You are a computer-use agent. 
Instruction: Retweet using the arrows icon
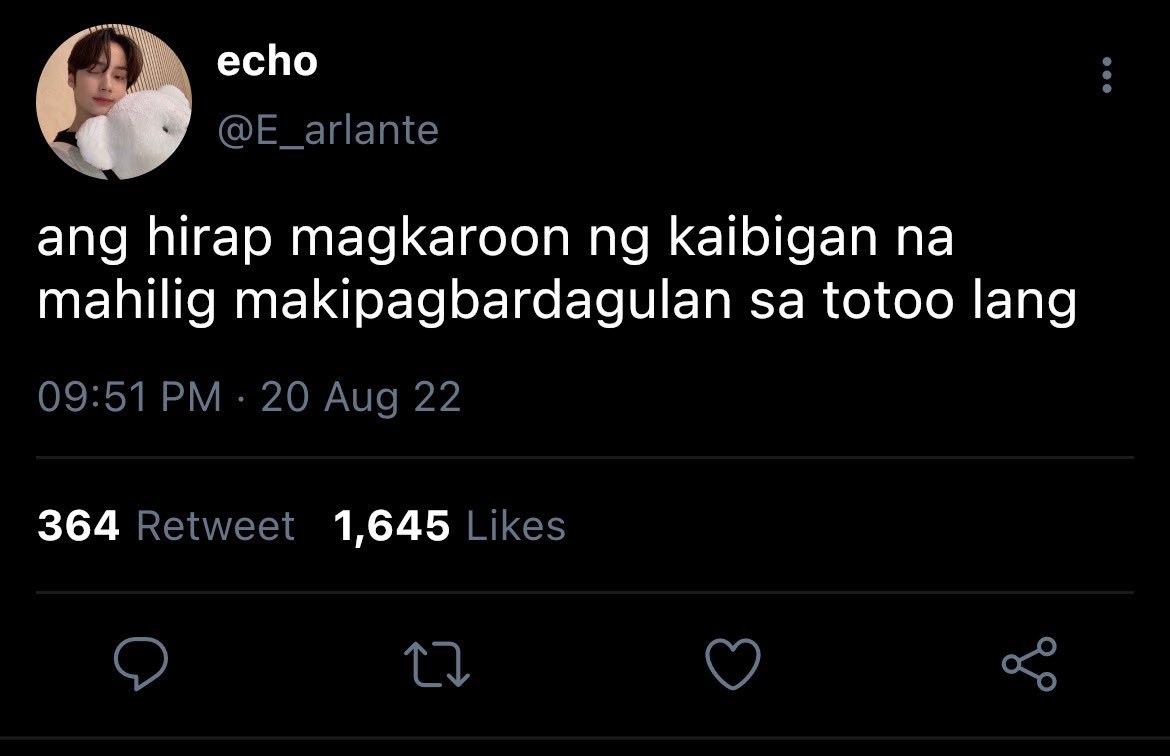pos(437,665)
